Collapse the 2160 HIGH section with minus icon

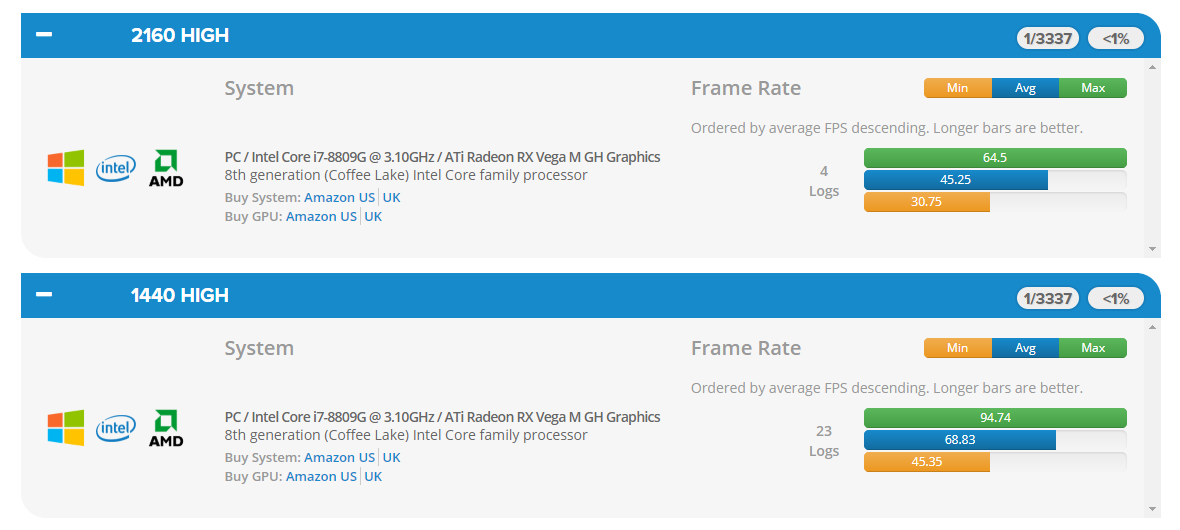[44, 35]
